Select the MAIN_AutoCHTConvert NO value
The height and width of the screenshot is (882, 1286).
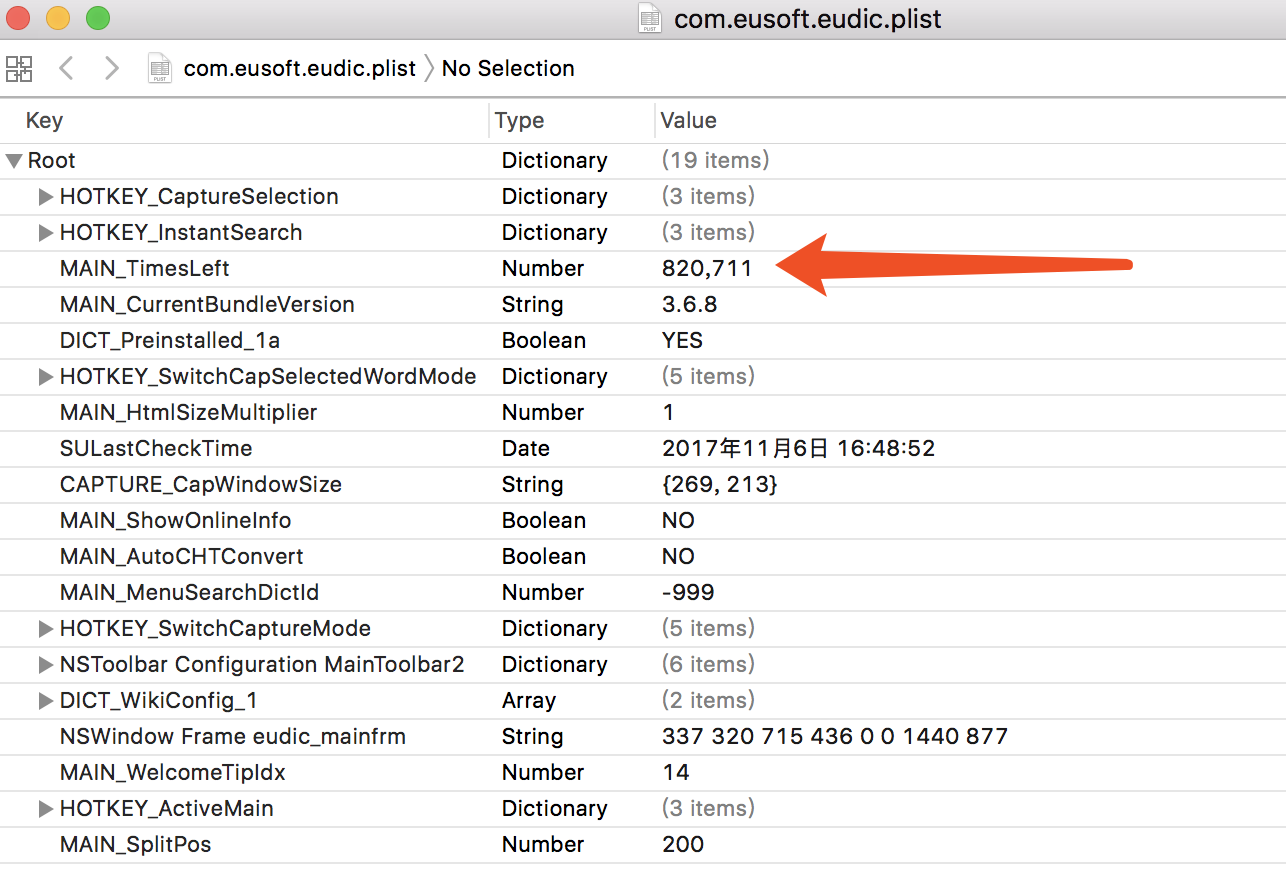point(678,556)
